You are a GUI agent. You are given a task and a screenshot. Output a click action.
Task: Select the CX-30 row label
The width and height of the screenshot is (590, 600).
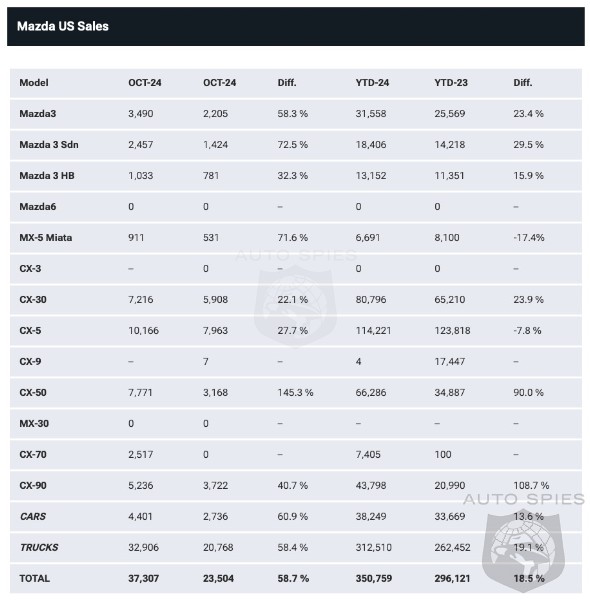coord(33,300)
